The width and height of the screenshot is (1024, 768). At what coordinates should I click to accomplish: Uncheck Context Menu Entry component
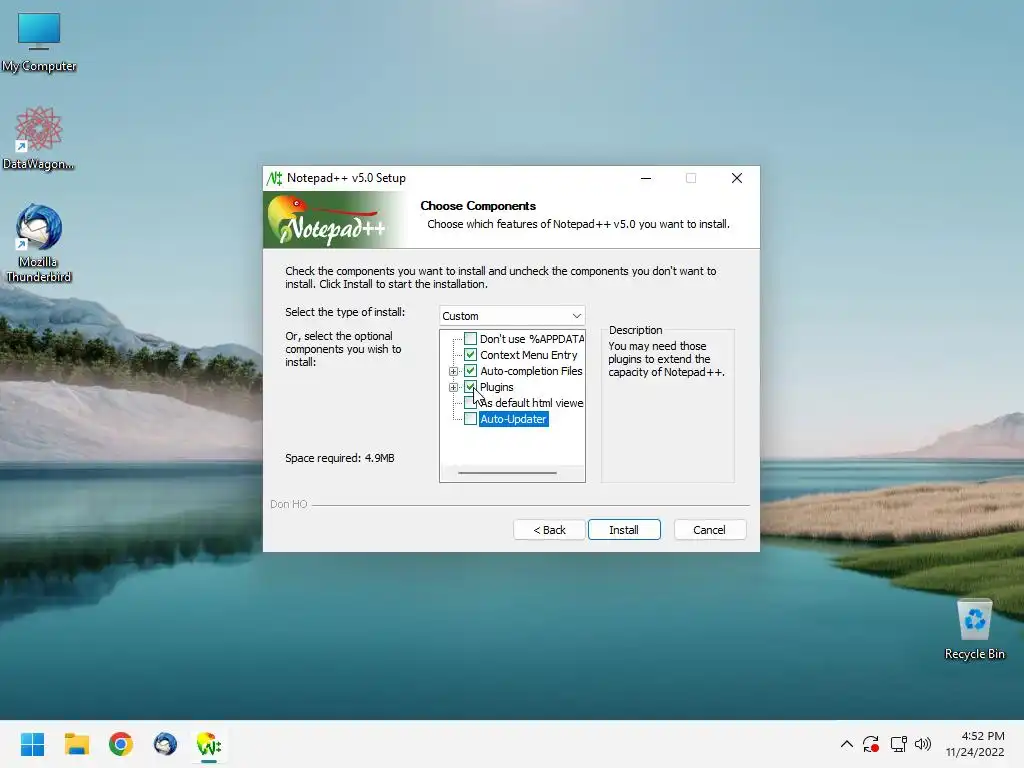click(470, 355)
